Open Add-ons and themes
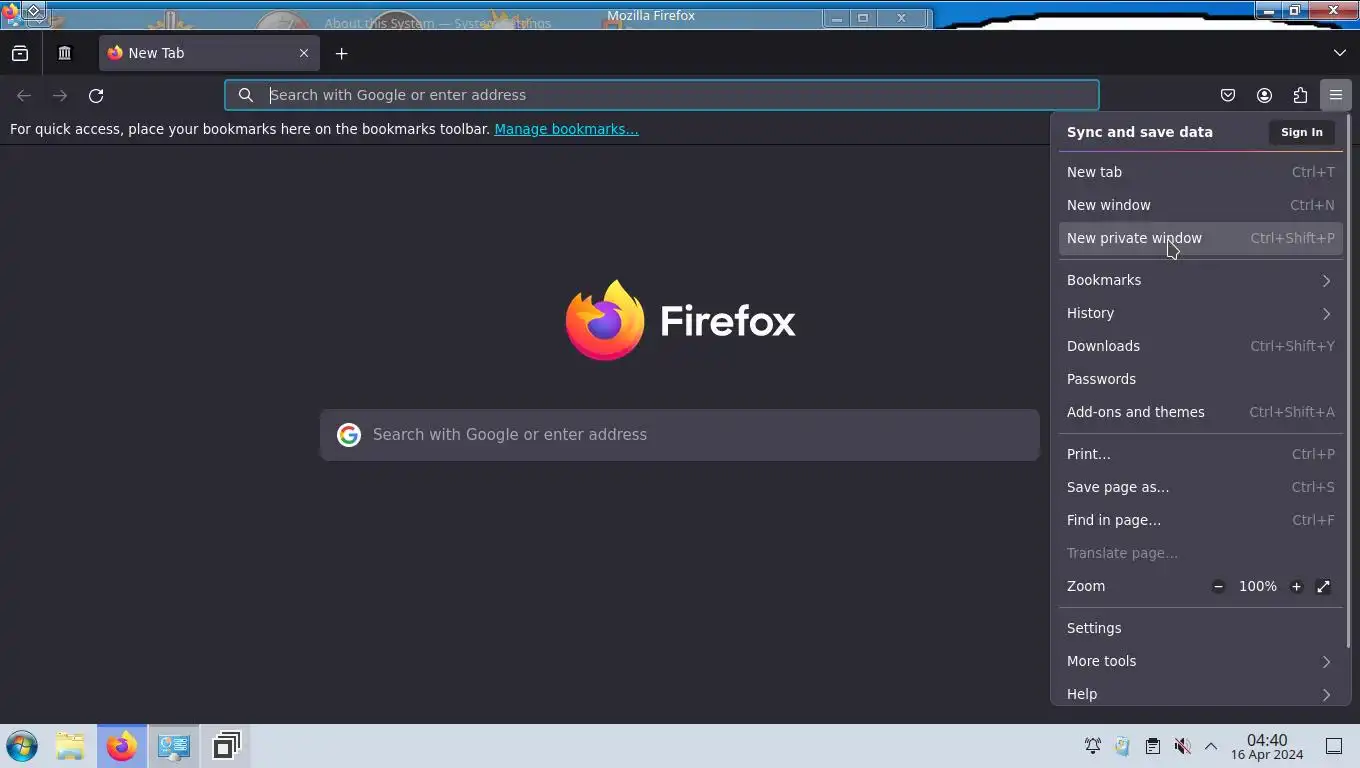The height and width of the screenshot is (768, 1360). pyautogui.click(x=1200, y=412)
